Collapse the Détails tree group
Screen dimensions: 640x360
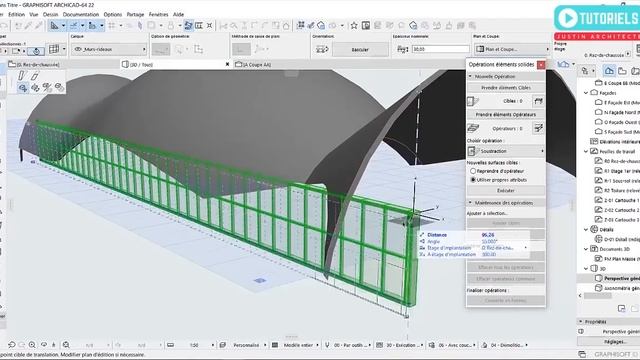pos(586,229)
